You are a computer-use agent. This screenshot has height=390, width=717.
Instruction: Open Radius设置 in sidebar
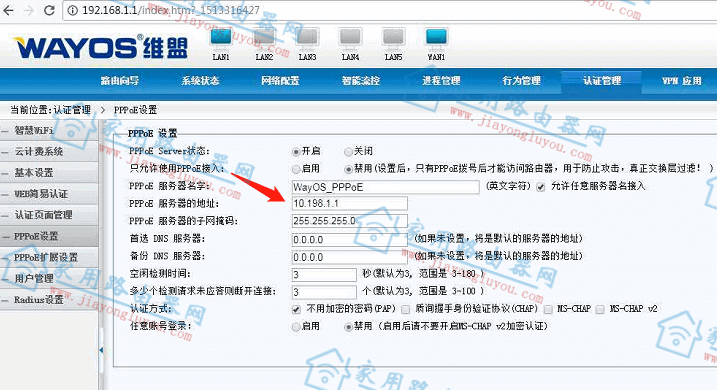49,300
